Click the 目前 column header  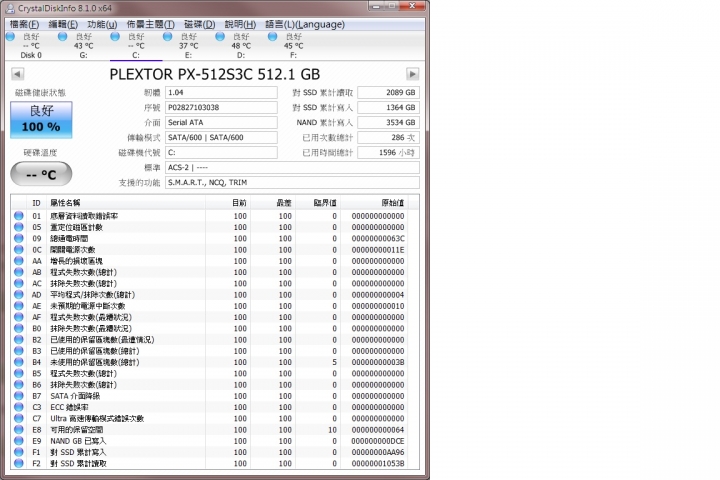click(228, 203)
